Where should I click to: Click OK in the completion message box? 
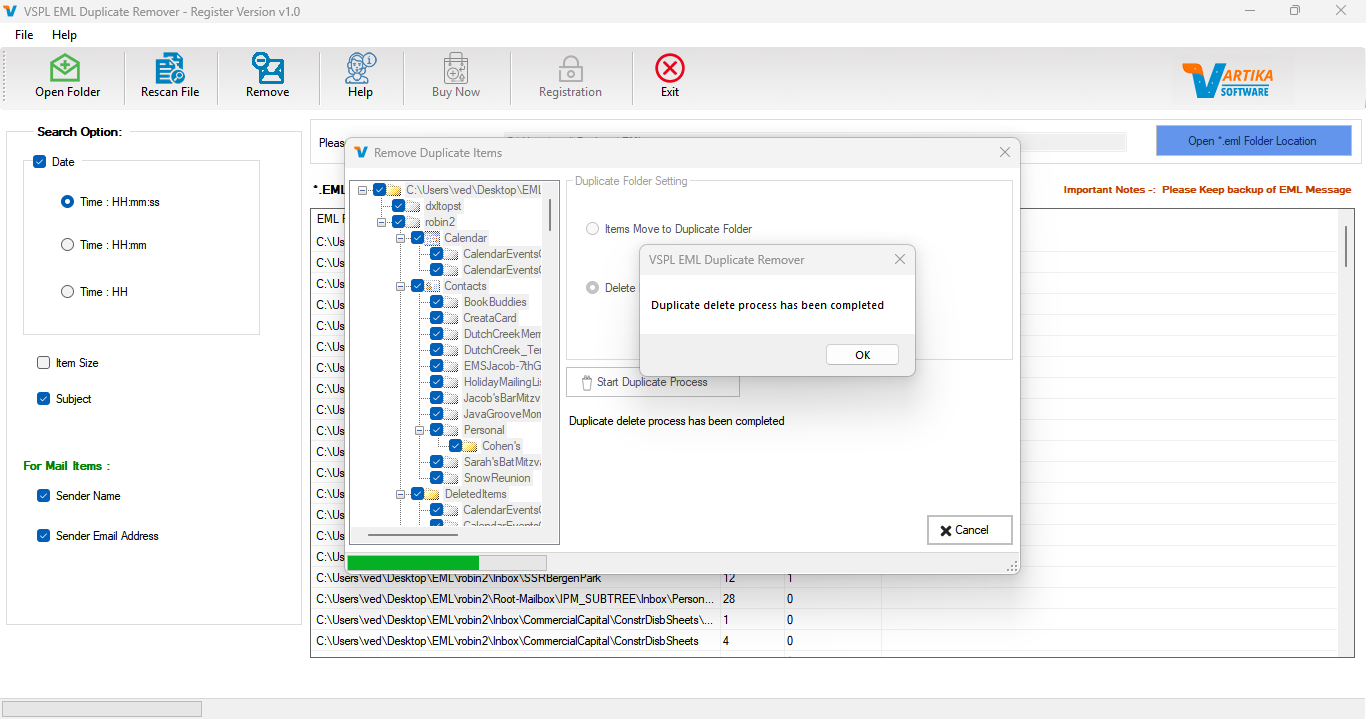(862, 355)
